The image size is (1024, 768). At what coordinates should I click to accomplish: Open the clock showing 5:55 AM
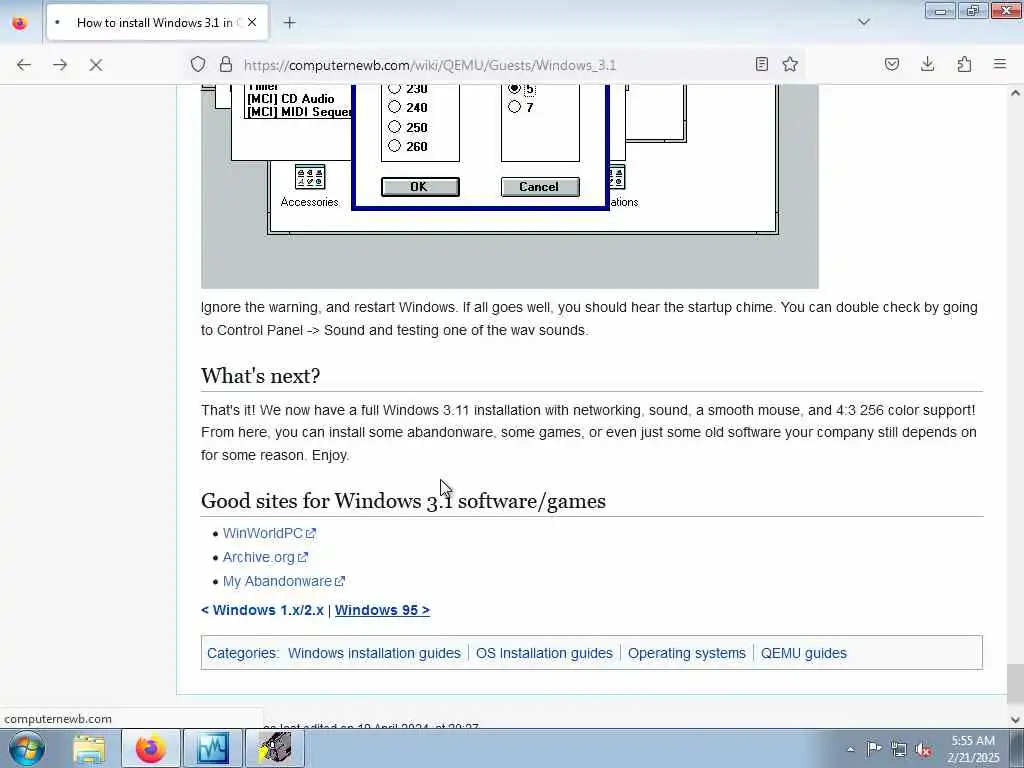pos(973,749)
